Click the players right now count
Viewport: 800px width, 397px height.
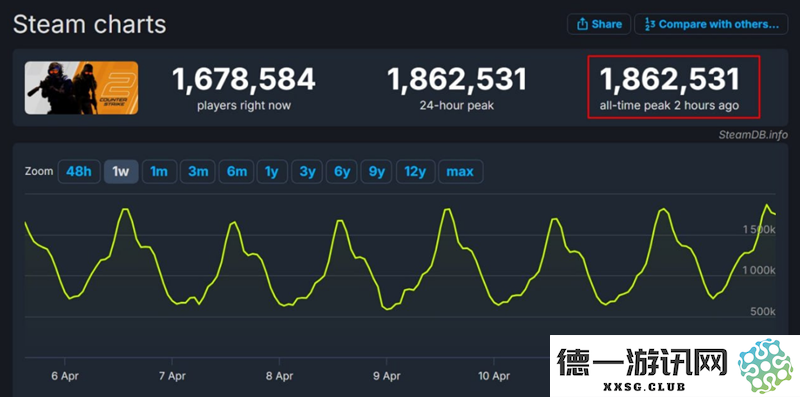click(x=244, y=80)
